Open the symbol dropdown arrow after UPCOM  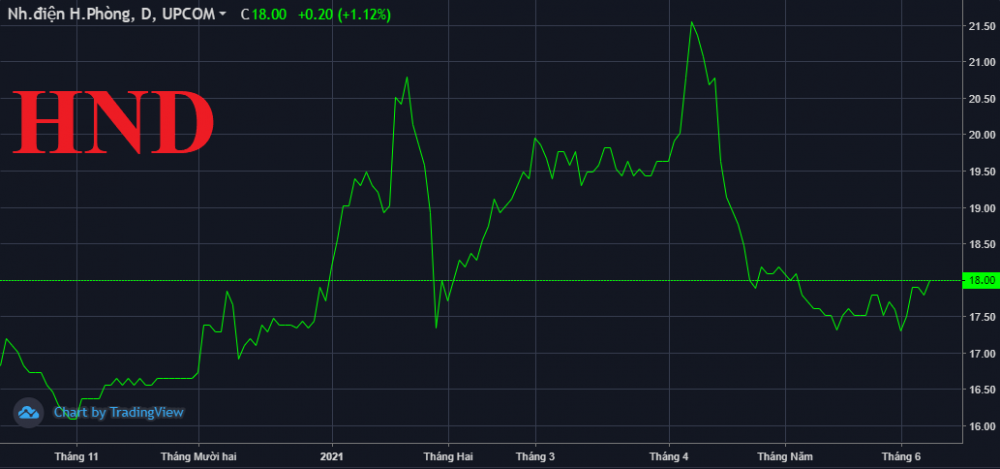(x=222, y=14)
